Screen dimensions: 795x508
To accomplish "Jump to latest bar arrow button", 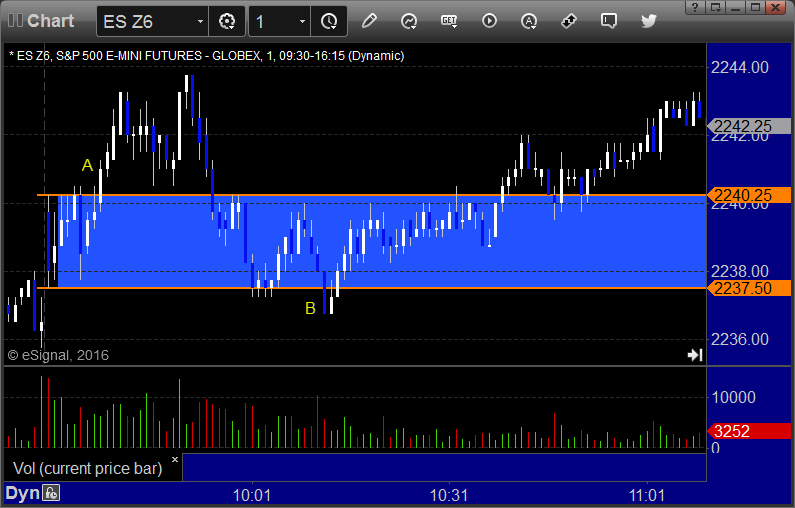I will [x=695, y=355].
